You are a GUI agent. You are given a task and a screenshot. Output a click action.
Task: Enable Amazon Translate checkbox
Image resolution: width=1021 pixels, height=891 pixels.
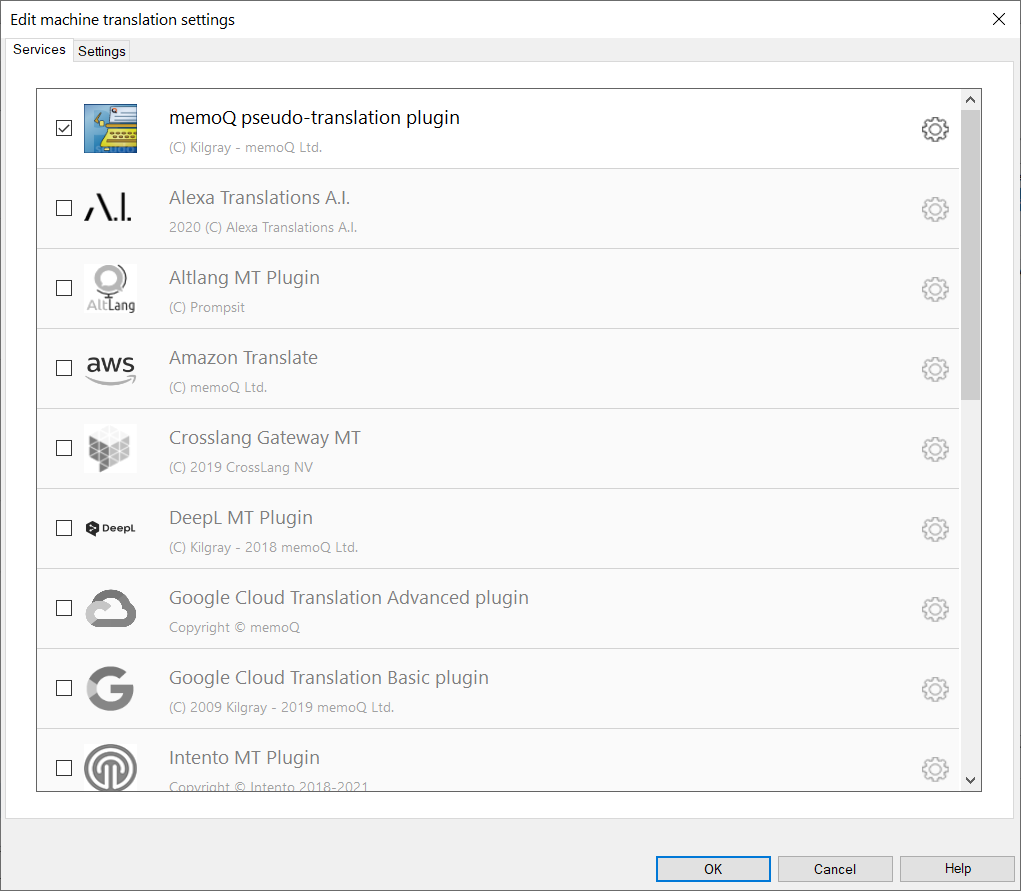click(64, 368)
